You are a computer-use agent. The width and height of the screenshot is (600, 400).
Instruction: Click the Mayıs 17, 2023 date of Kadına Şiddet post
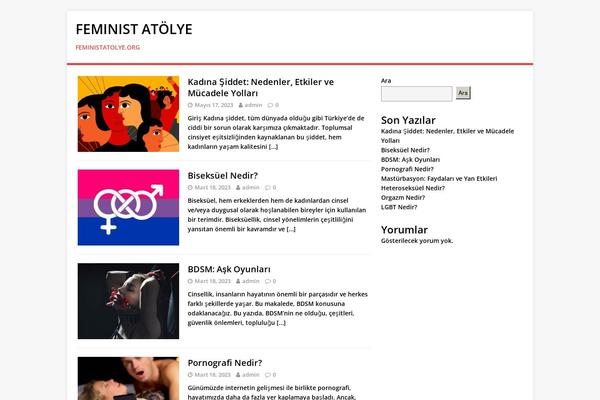click(214, 105)
